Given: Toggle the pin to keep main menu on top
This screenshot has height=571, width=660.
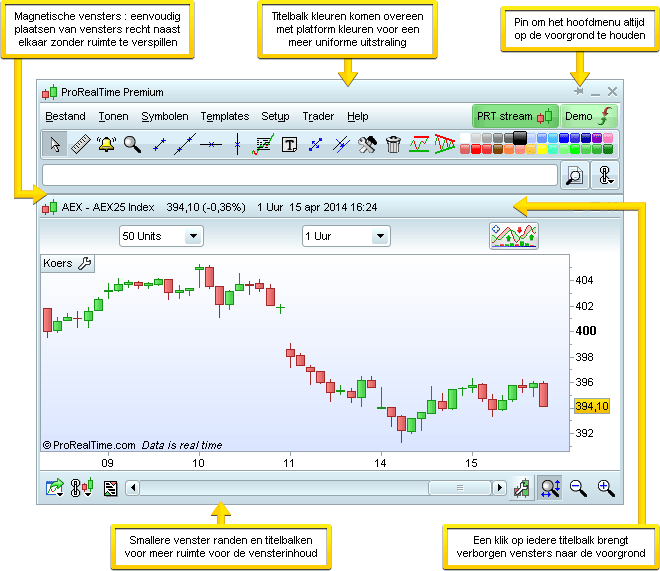Looking at the screenshot, I should (579, 92).
